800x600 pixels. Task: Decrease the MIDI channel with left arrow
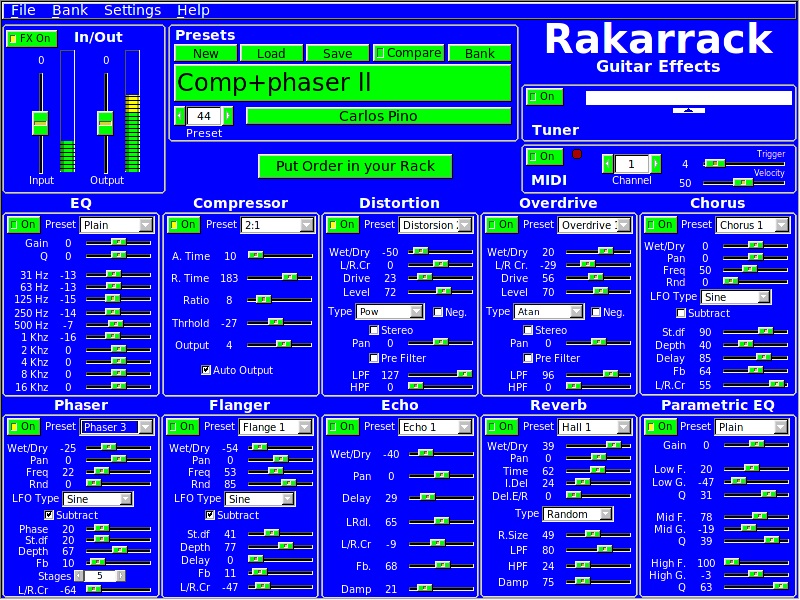tap(607, 164)
